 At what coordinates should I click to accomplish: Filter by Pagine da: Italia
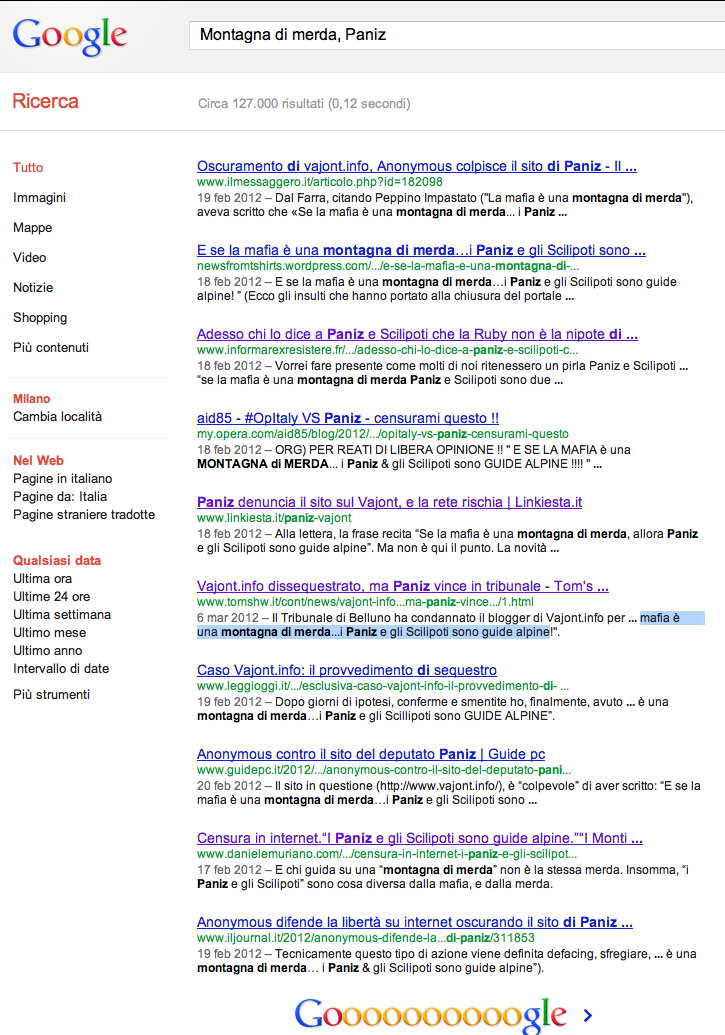[x=59, y=496]
